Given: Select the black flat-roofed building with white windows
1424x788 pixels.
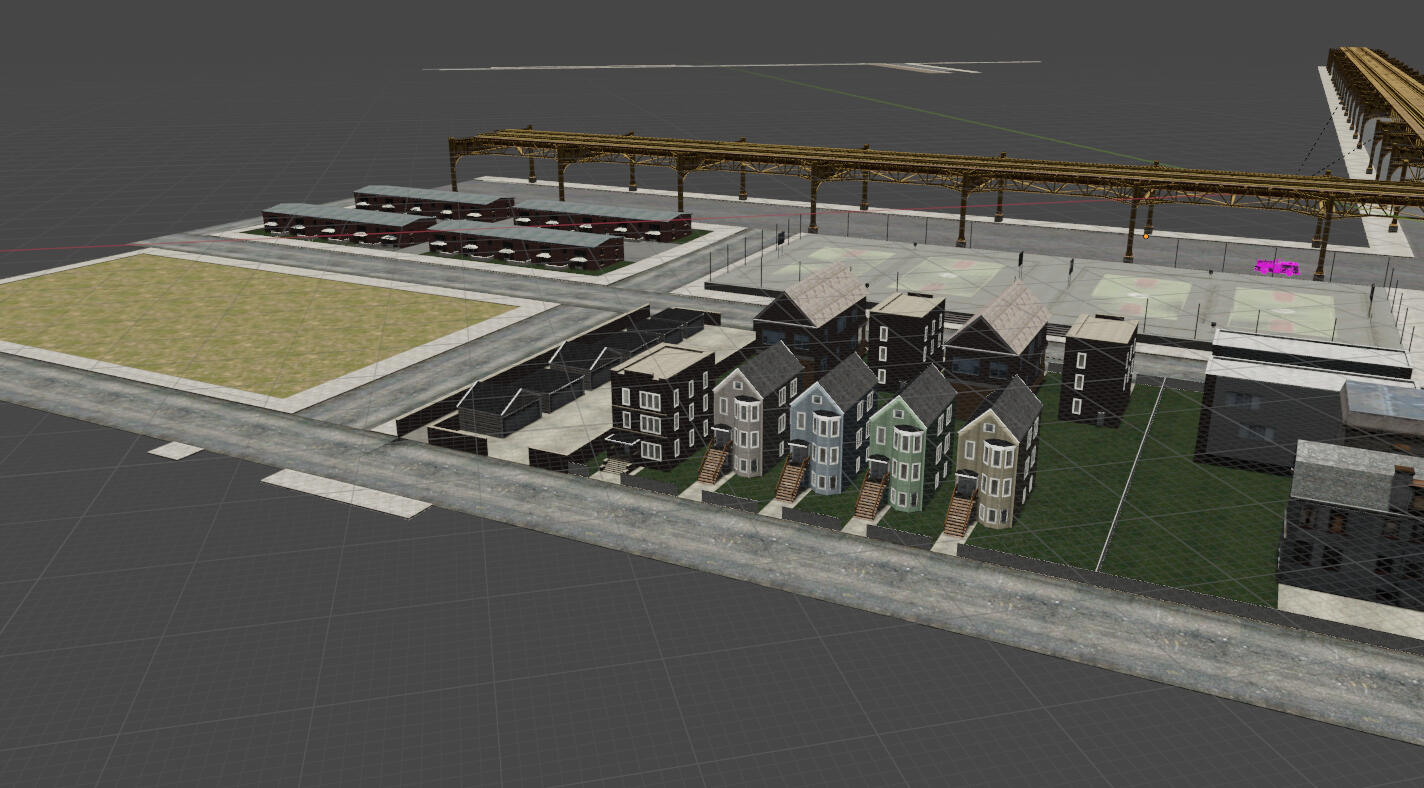Looking at the screenshot, I should (662, 404).
